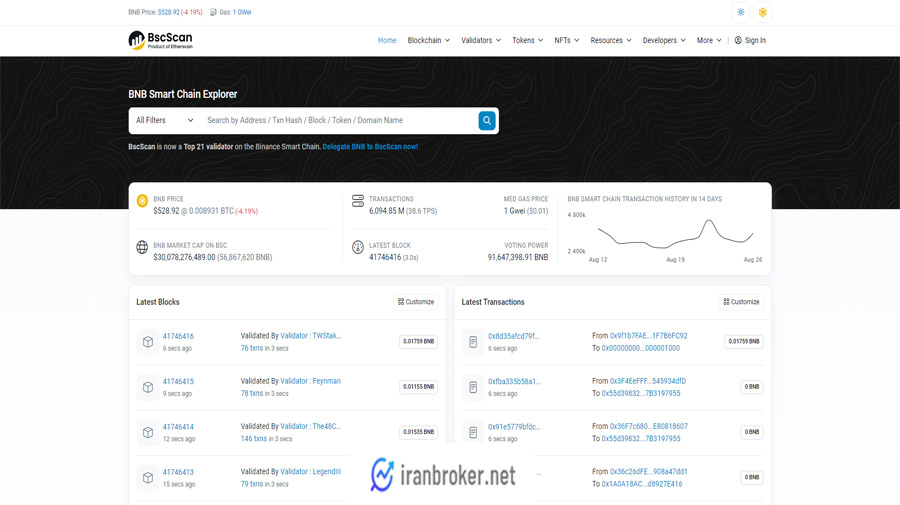Open the 78 txns link
Image resolution: width=900 pixels, height=505 pixels.
coord(251,394)
